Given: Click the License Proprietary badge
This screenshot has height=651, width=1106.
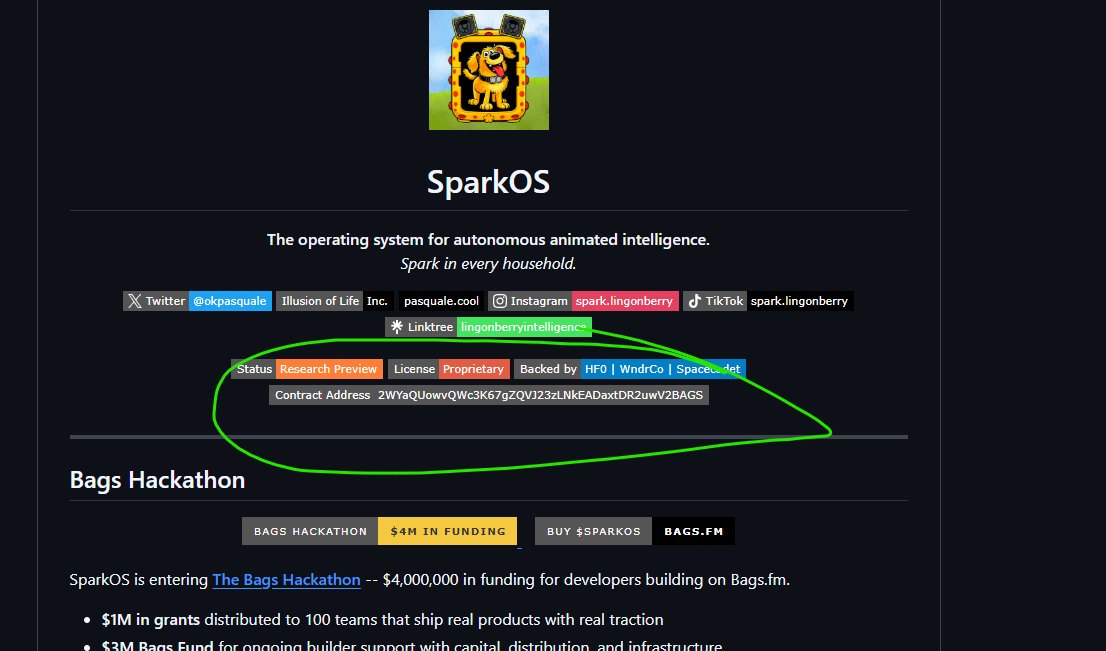Looking at the screenshot, I should (449, 369).
